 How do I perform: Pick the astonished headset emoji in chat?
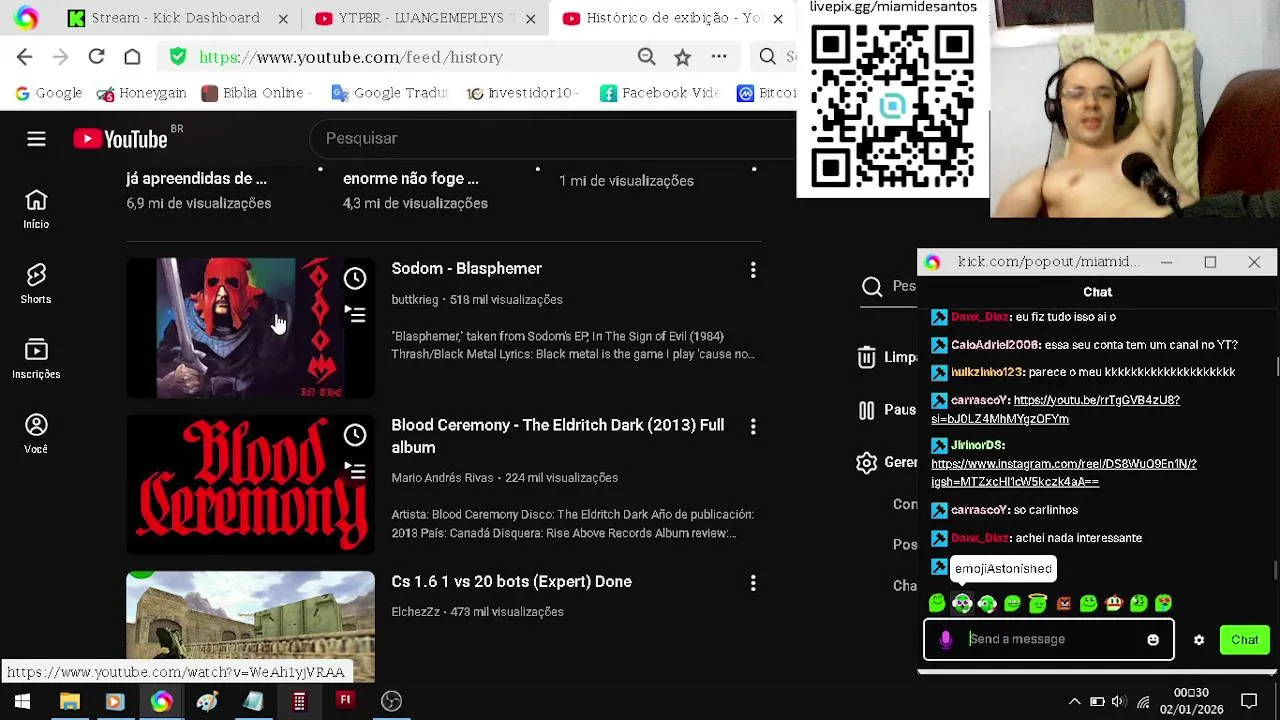[x=962, y=603]
